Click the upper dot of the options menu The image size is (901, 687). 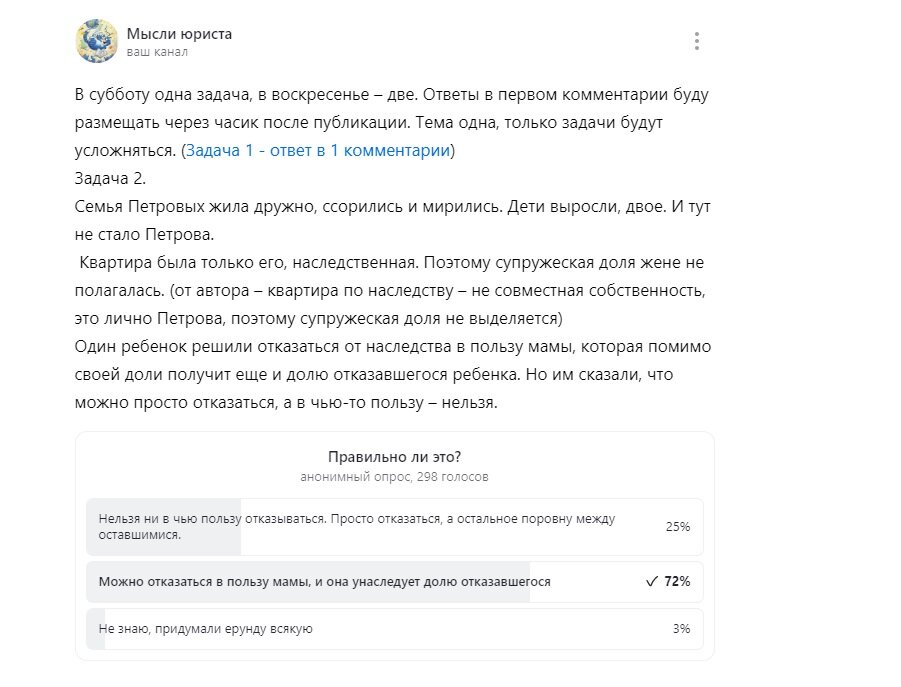[x=697, y=34]
